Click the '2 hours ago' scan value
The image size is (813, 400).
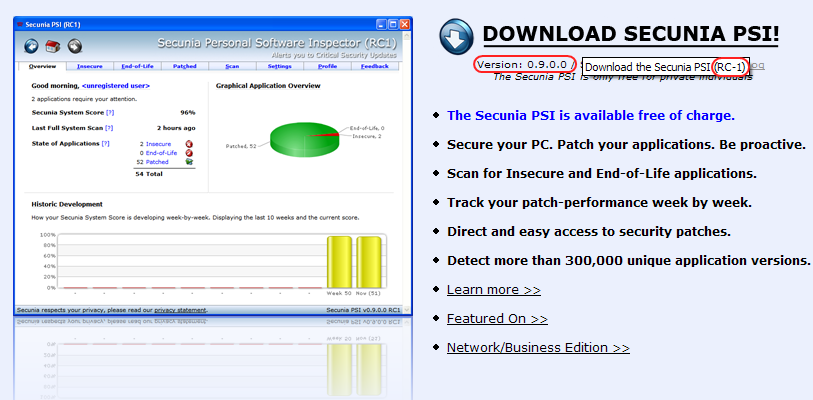coord(176,128)
